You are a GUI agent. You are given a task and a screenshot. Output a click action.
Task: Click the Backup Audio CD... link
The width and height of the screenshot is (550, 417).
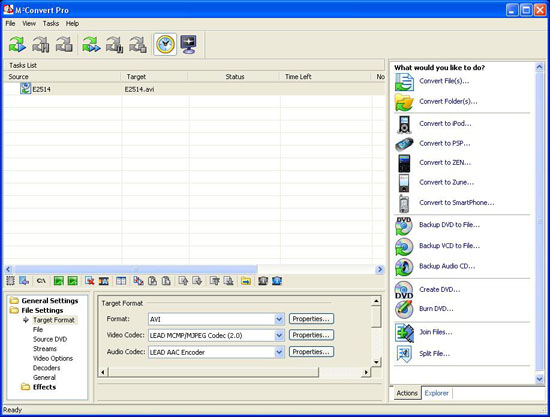coord(447,266)
